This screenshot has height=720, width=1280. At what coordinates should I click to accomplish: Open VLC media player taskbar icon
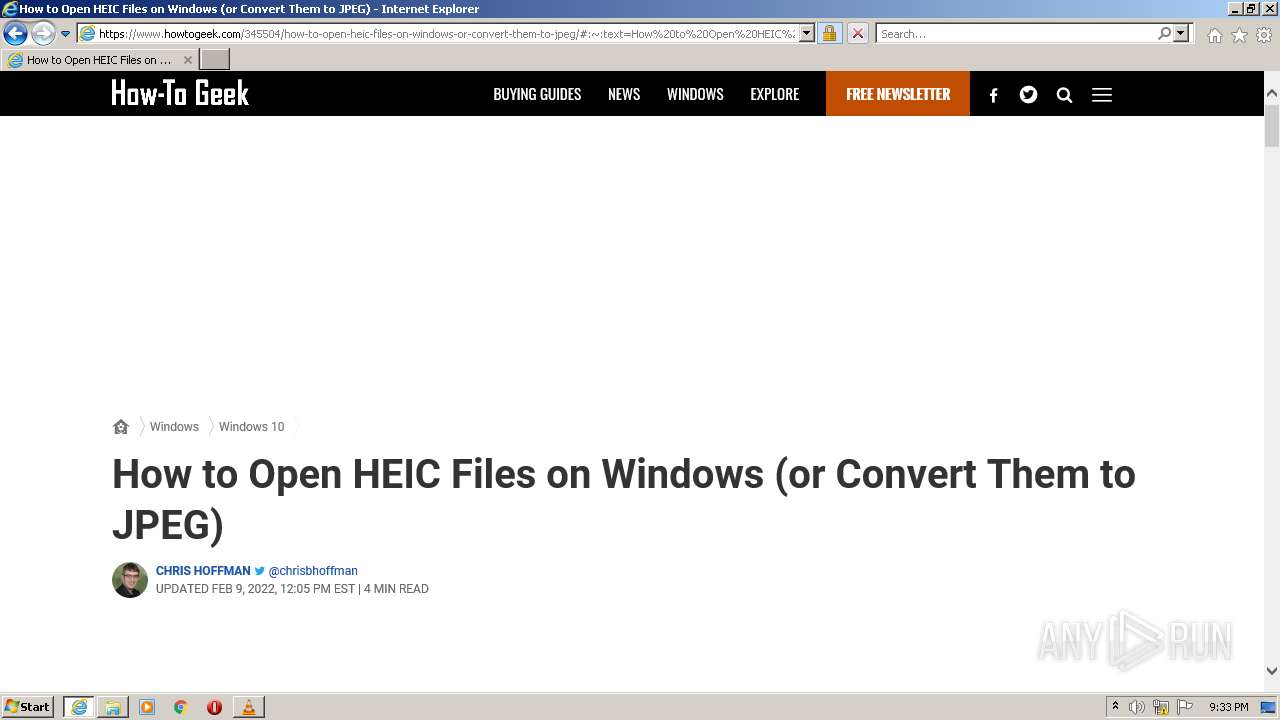coord(249,707)
